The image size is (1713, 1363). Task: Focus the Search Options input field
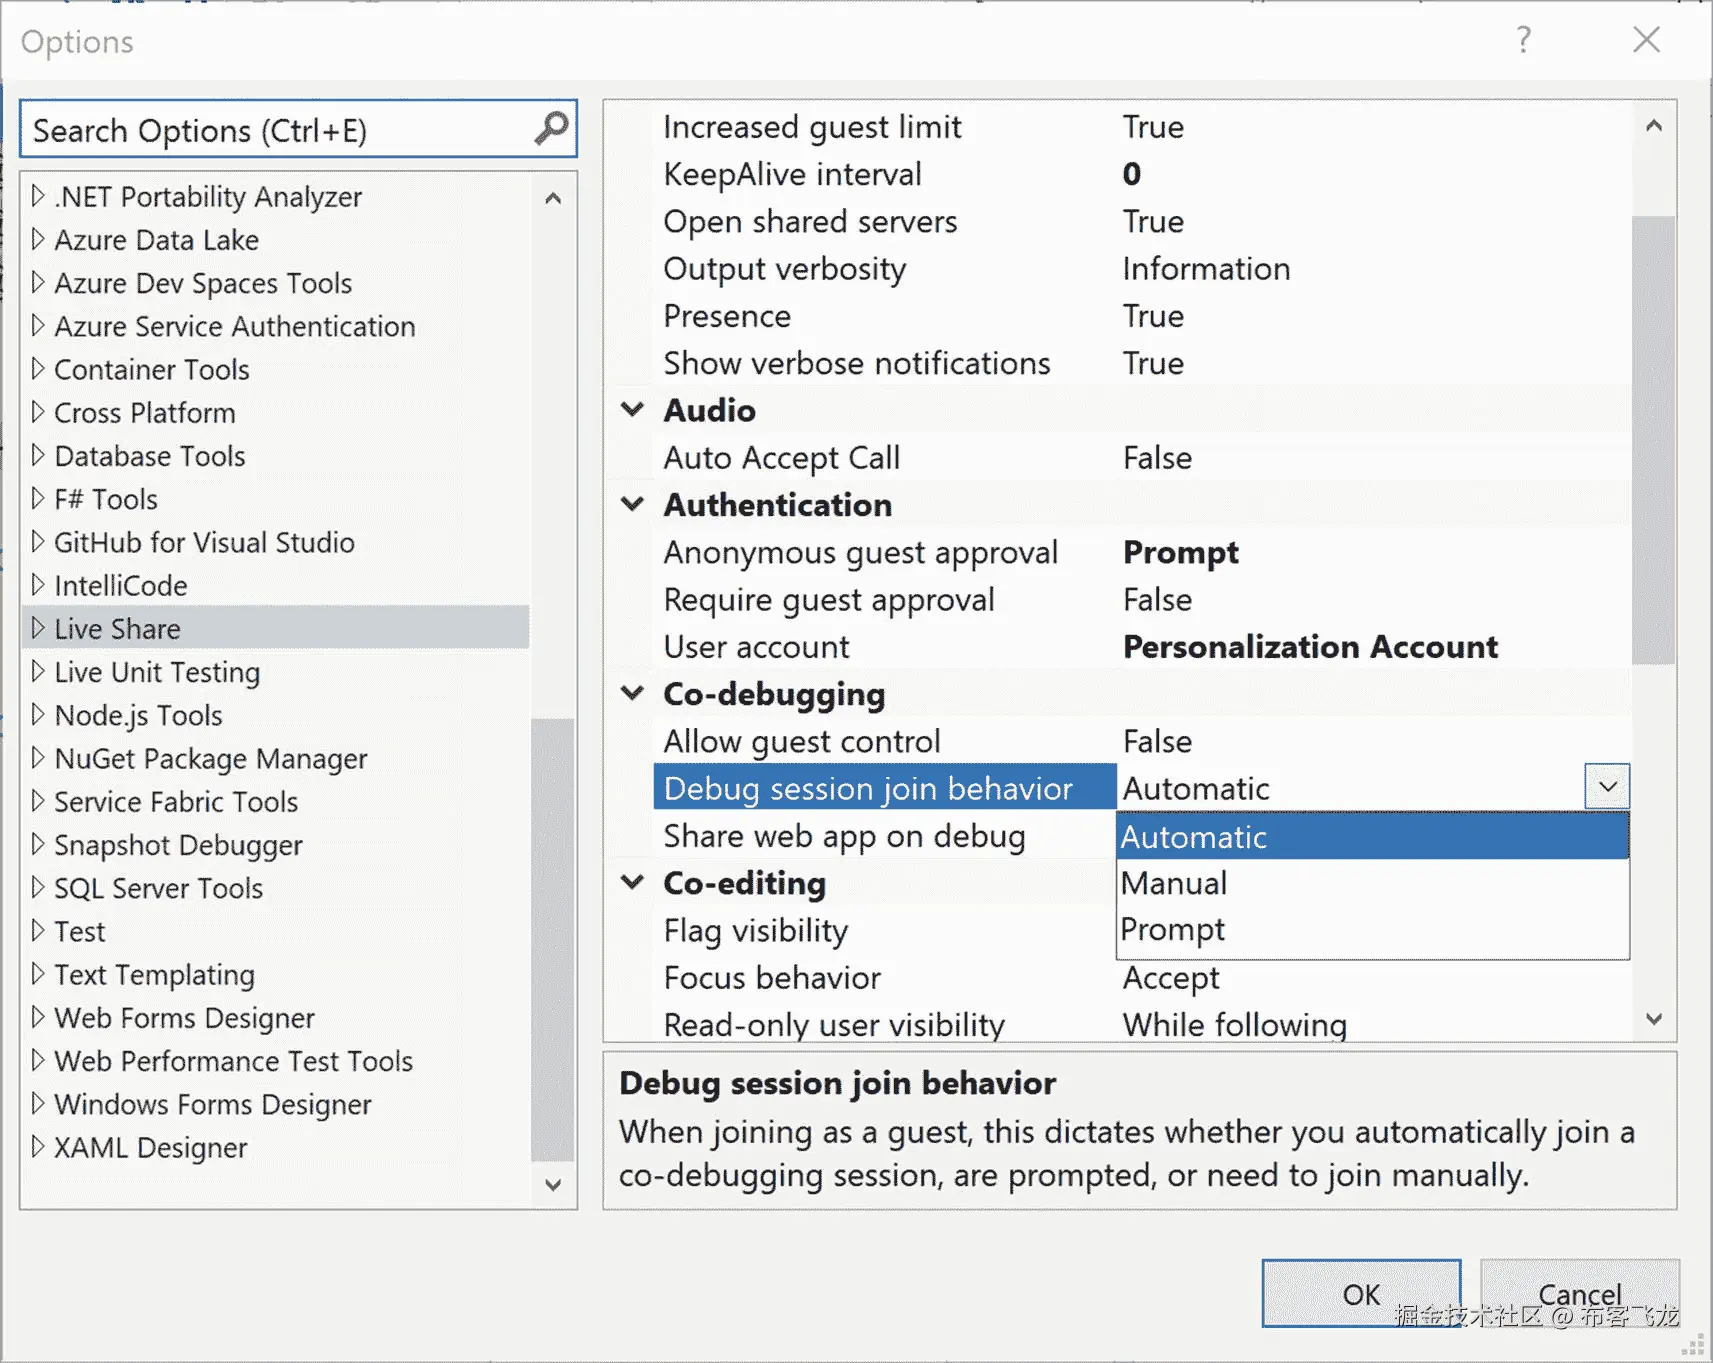pos(280,130)
